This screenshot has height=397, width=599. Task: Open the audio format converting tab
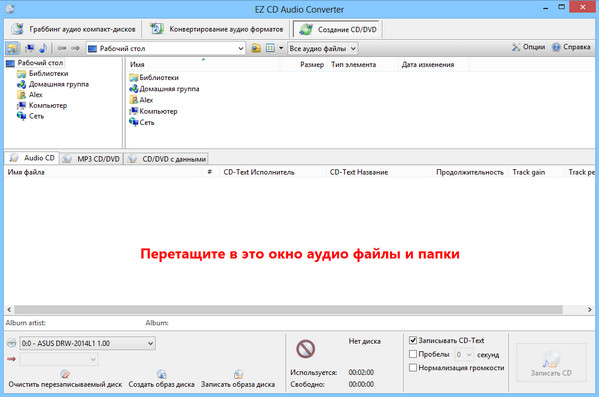coord(216,29)
